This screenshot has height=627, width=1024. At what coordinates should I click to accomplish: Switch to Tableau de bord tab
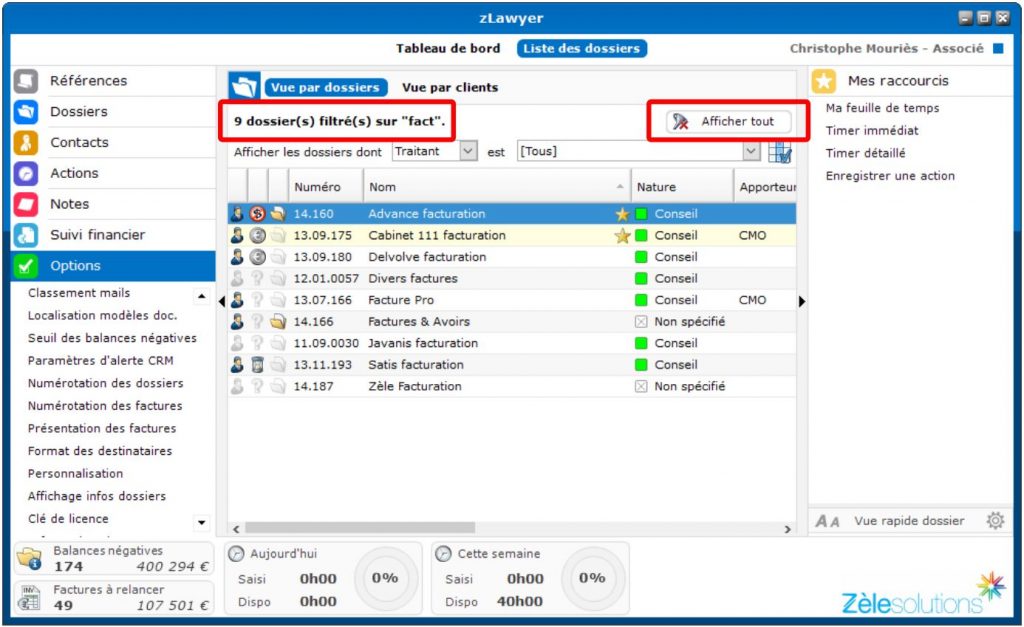(x=448, y=48)
